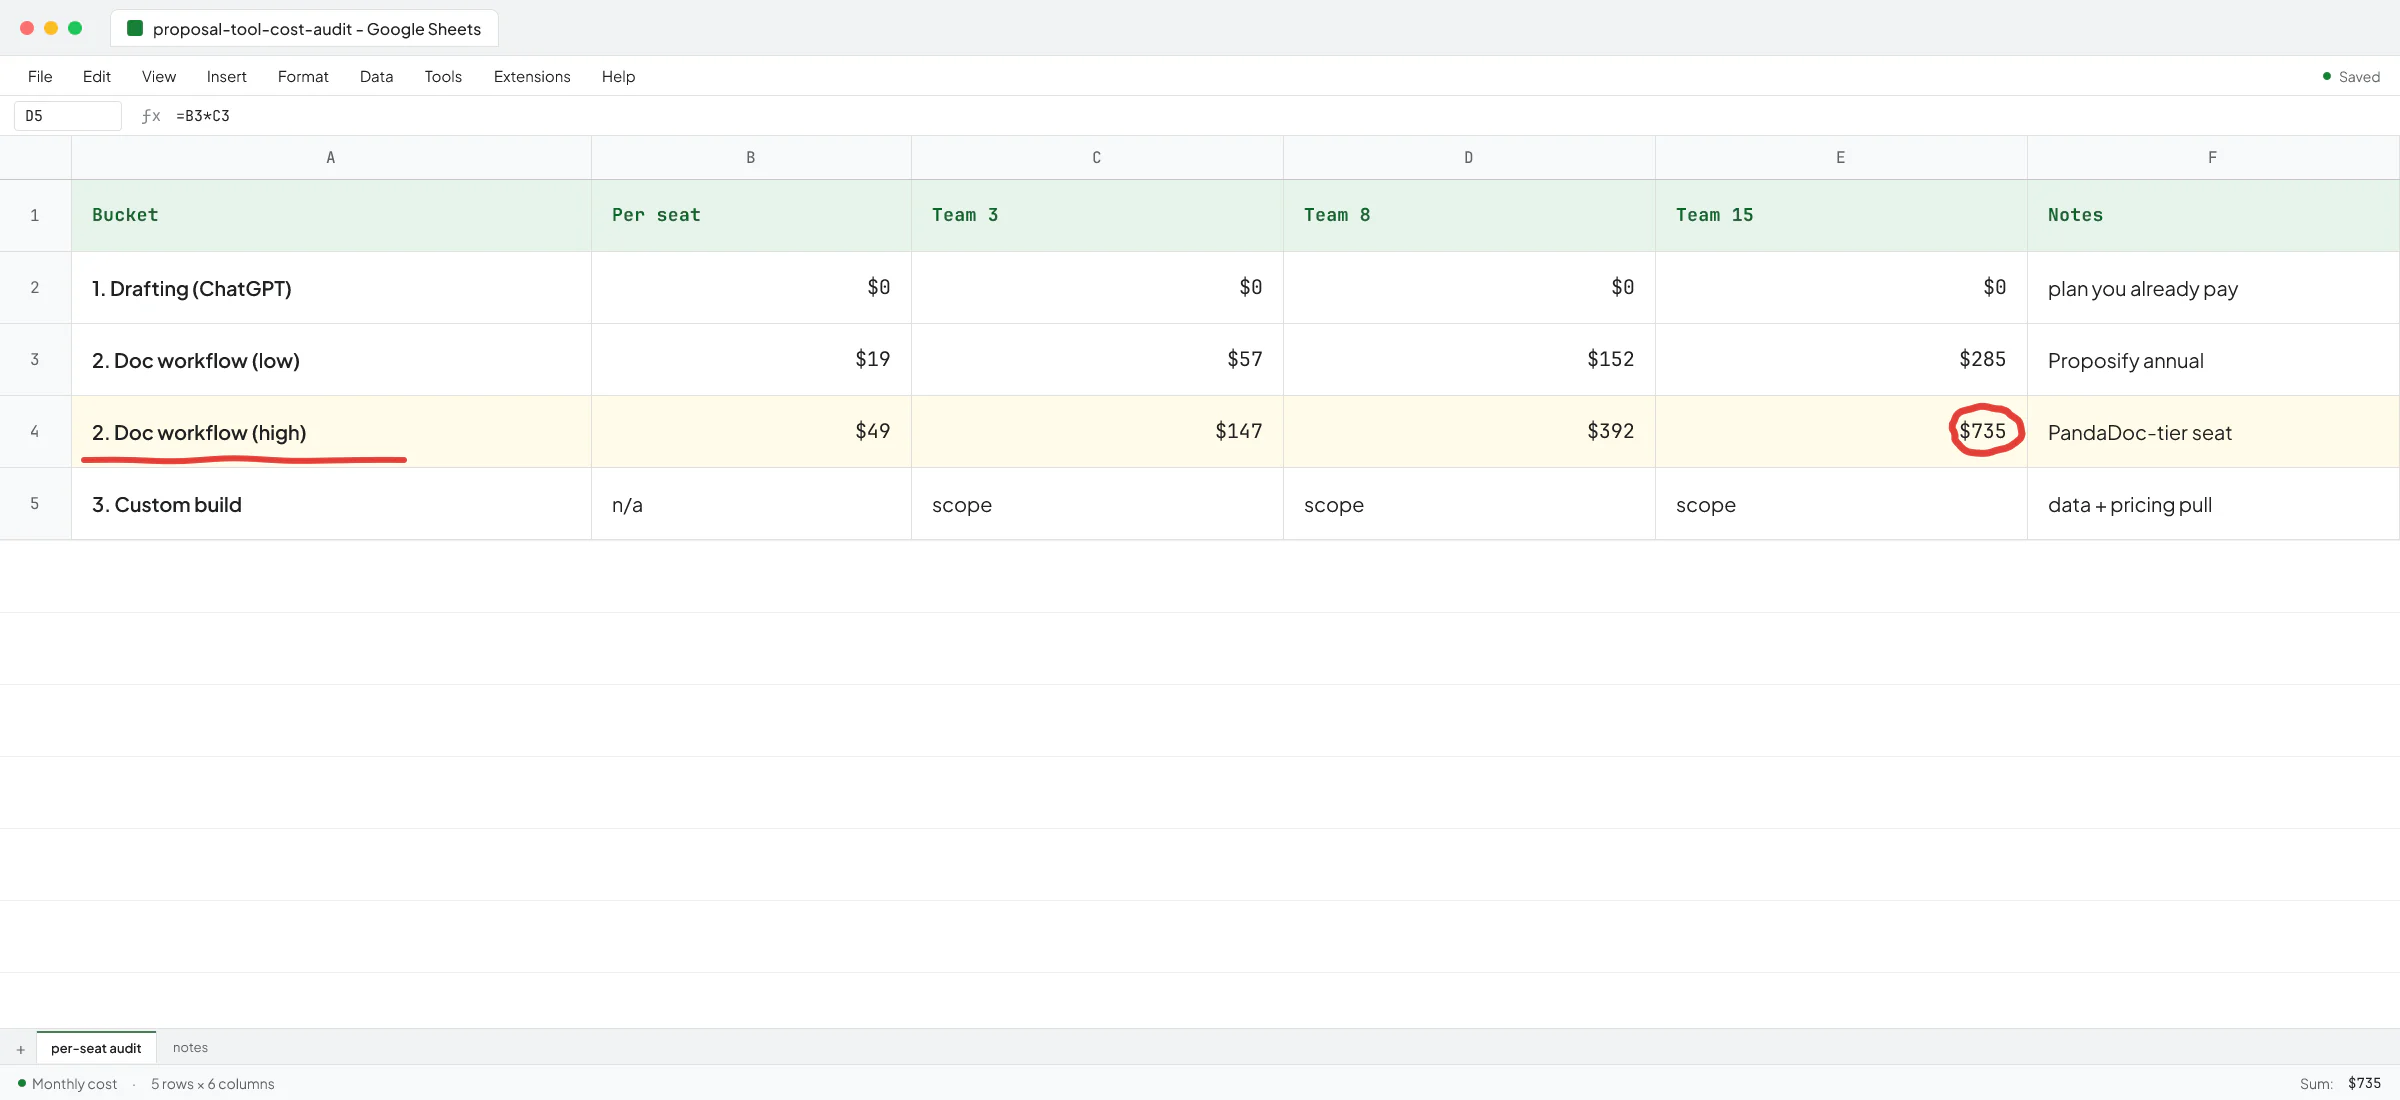This screenshot has width=2400, height=1100.
Task: Select the 'plan you already pay' note
Action: [2213, 287]
